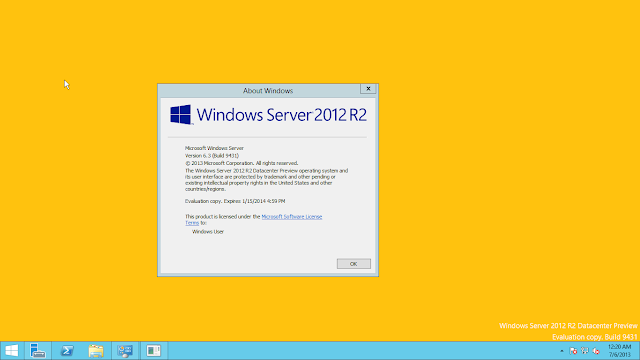This screenshot has height=360, width=640.
Task: Open the Microsoft Software License link
Action: point(291,217)
